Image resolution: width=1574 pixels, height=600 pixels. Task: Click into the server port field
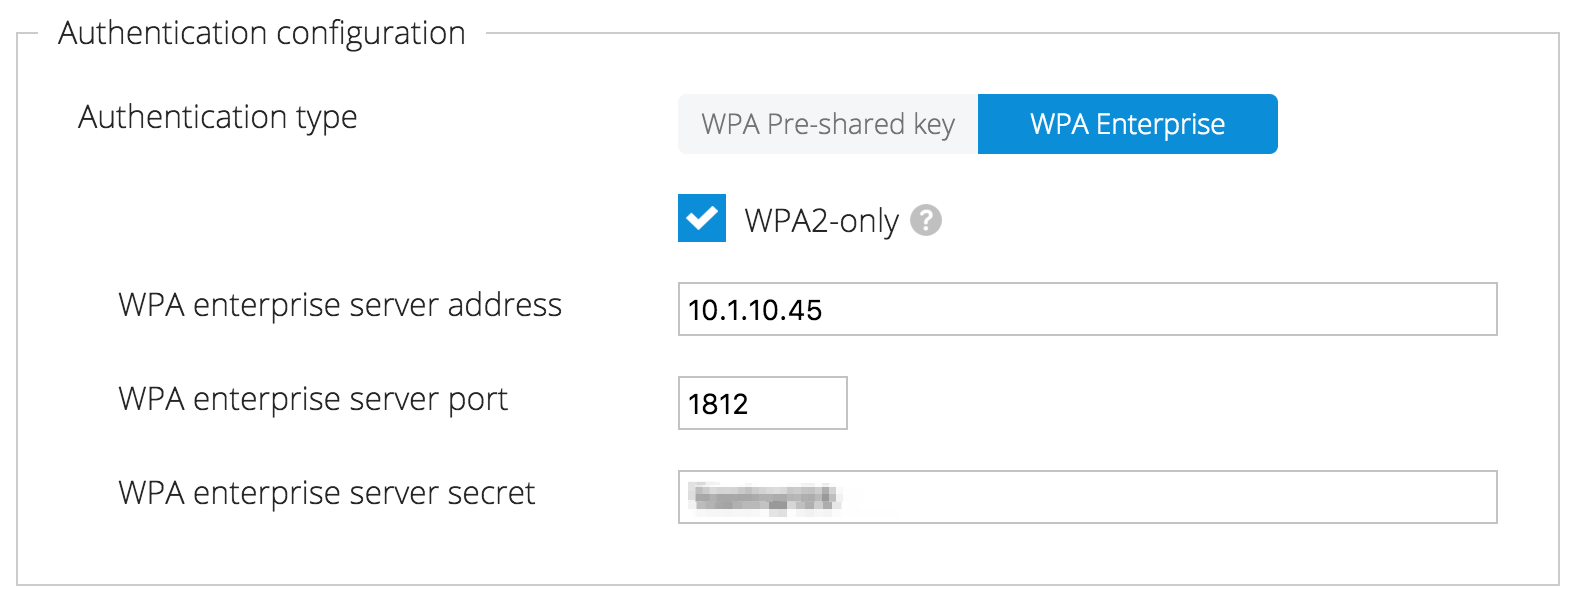point(762,403)
